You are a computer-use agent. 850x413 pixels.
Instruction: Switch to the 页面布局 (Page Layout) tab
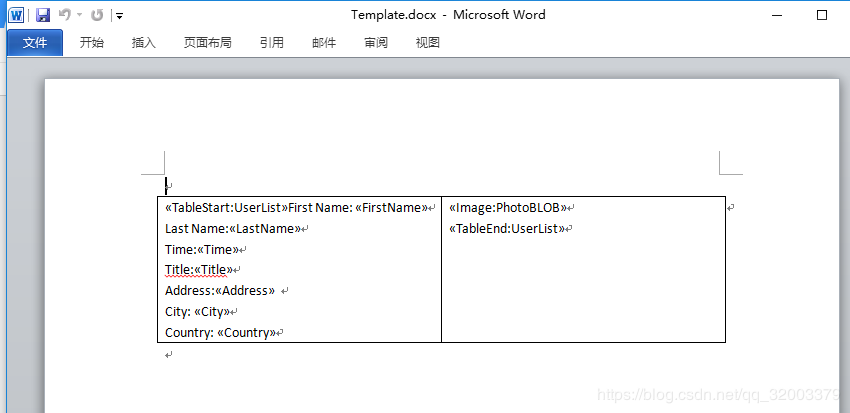click(x=208, y=43)
